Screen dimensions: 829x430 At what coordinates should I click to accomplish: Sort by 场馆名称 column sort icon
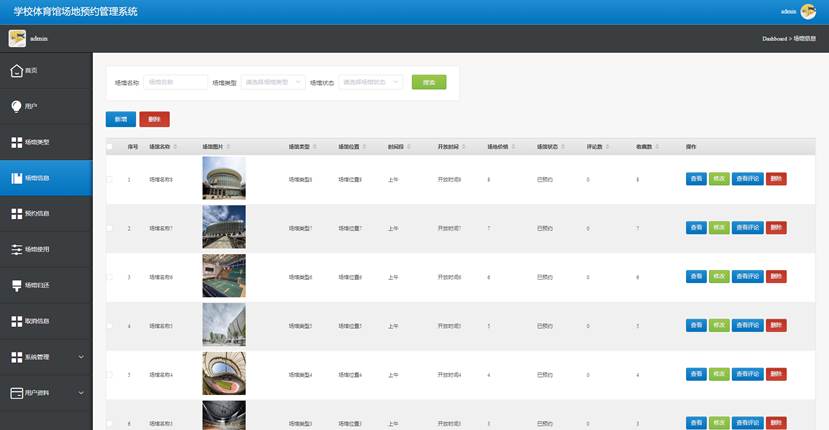[175, 147]
